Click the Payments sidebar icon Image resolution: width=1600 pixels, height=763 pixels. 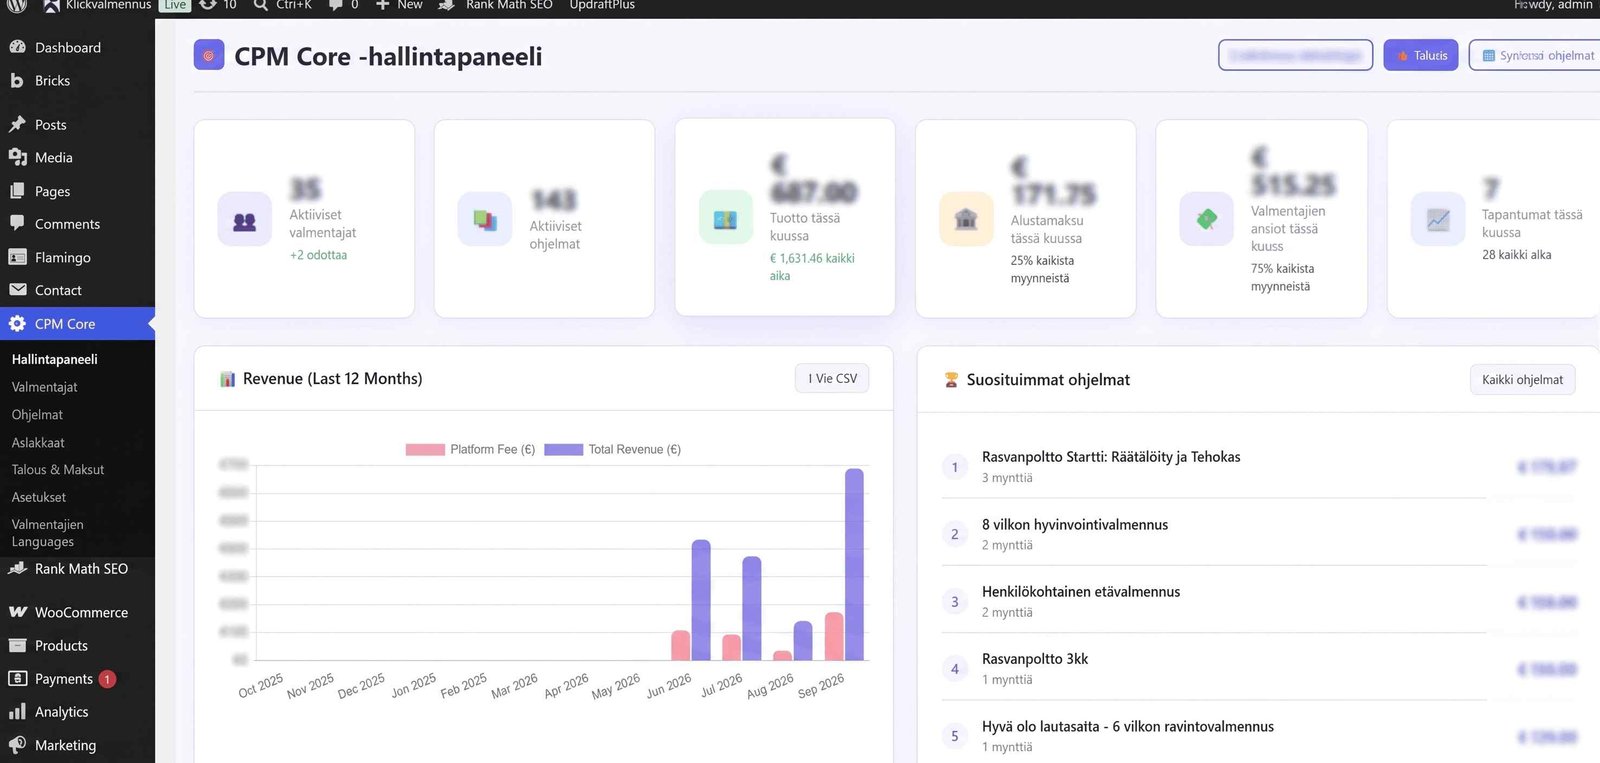click(x=17, y=678)
